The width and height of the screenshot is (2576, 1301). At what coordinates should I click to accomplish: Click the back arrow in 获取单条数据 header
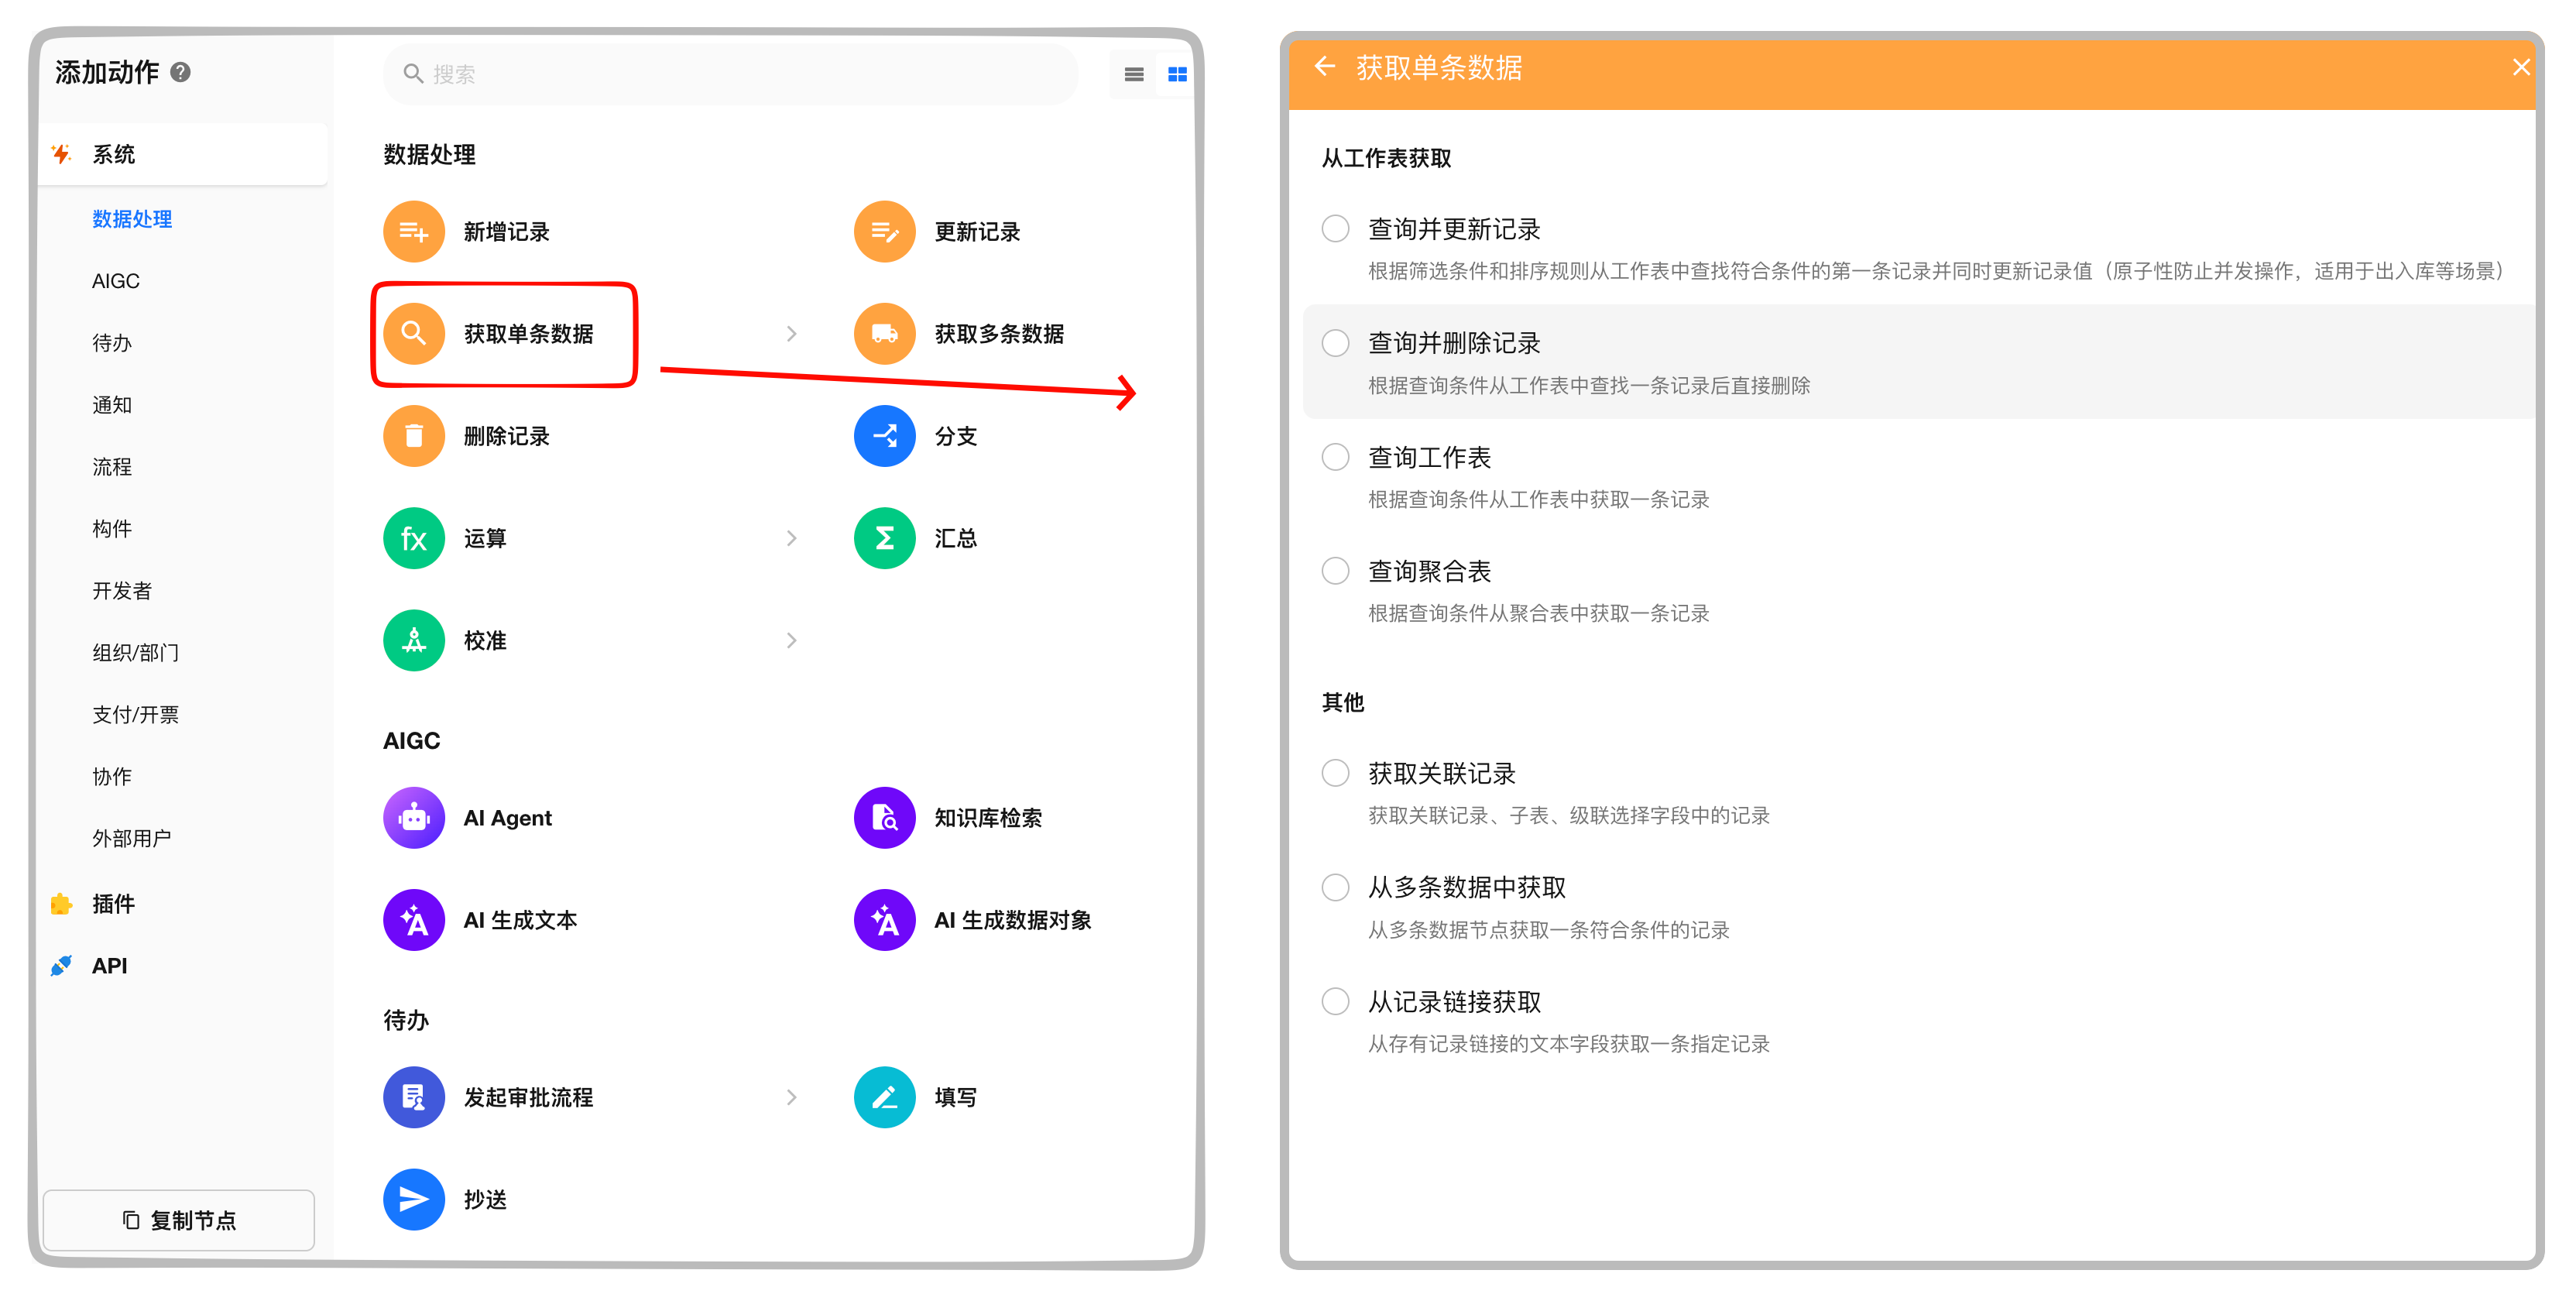(1325, 67)
